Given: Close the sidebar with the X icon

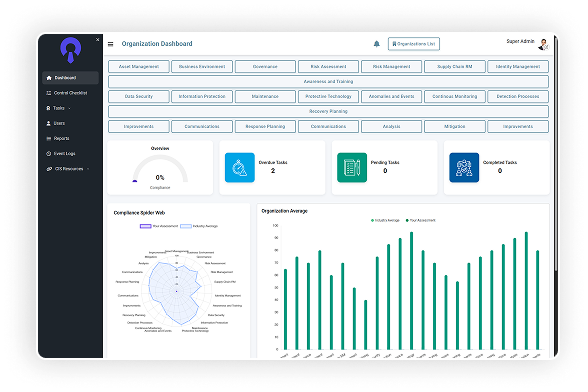Looking at the screenshot, I should (98, 39).
